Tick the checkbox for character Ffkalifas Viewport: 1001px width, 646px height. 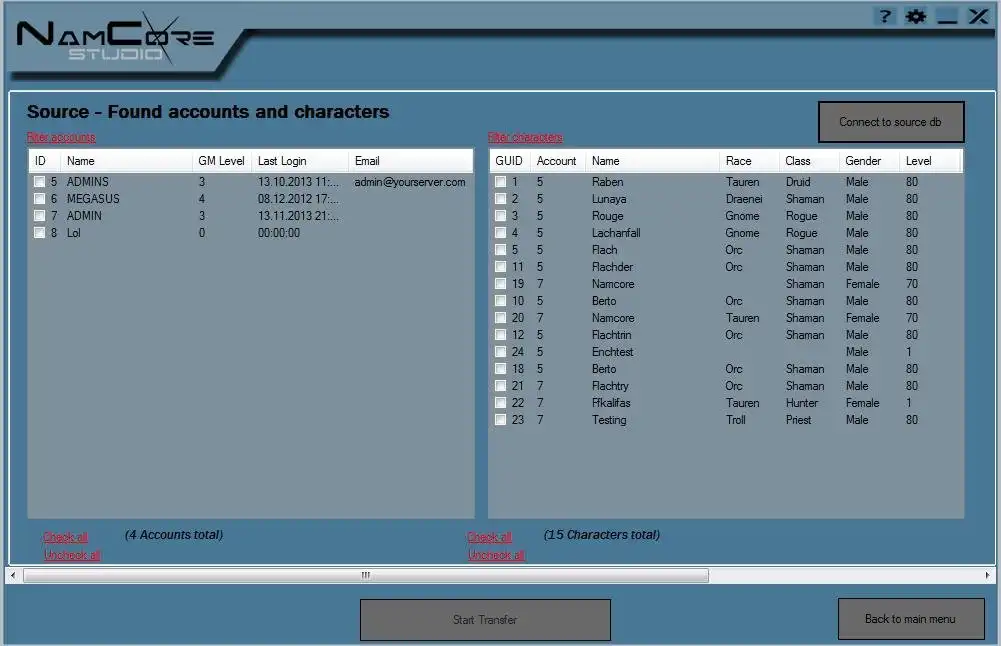(x=500, y=403)
